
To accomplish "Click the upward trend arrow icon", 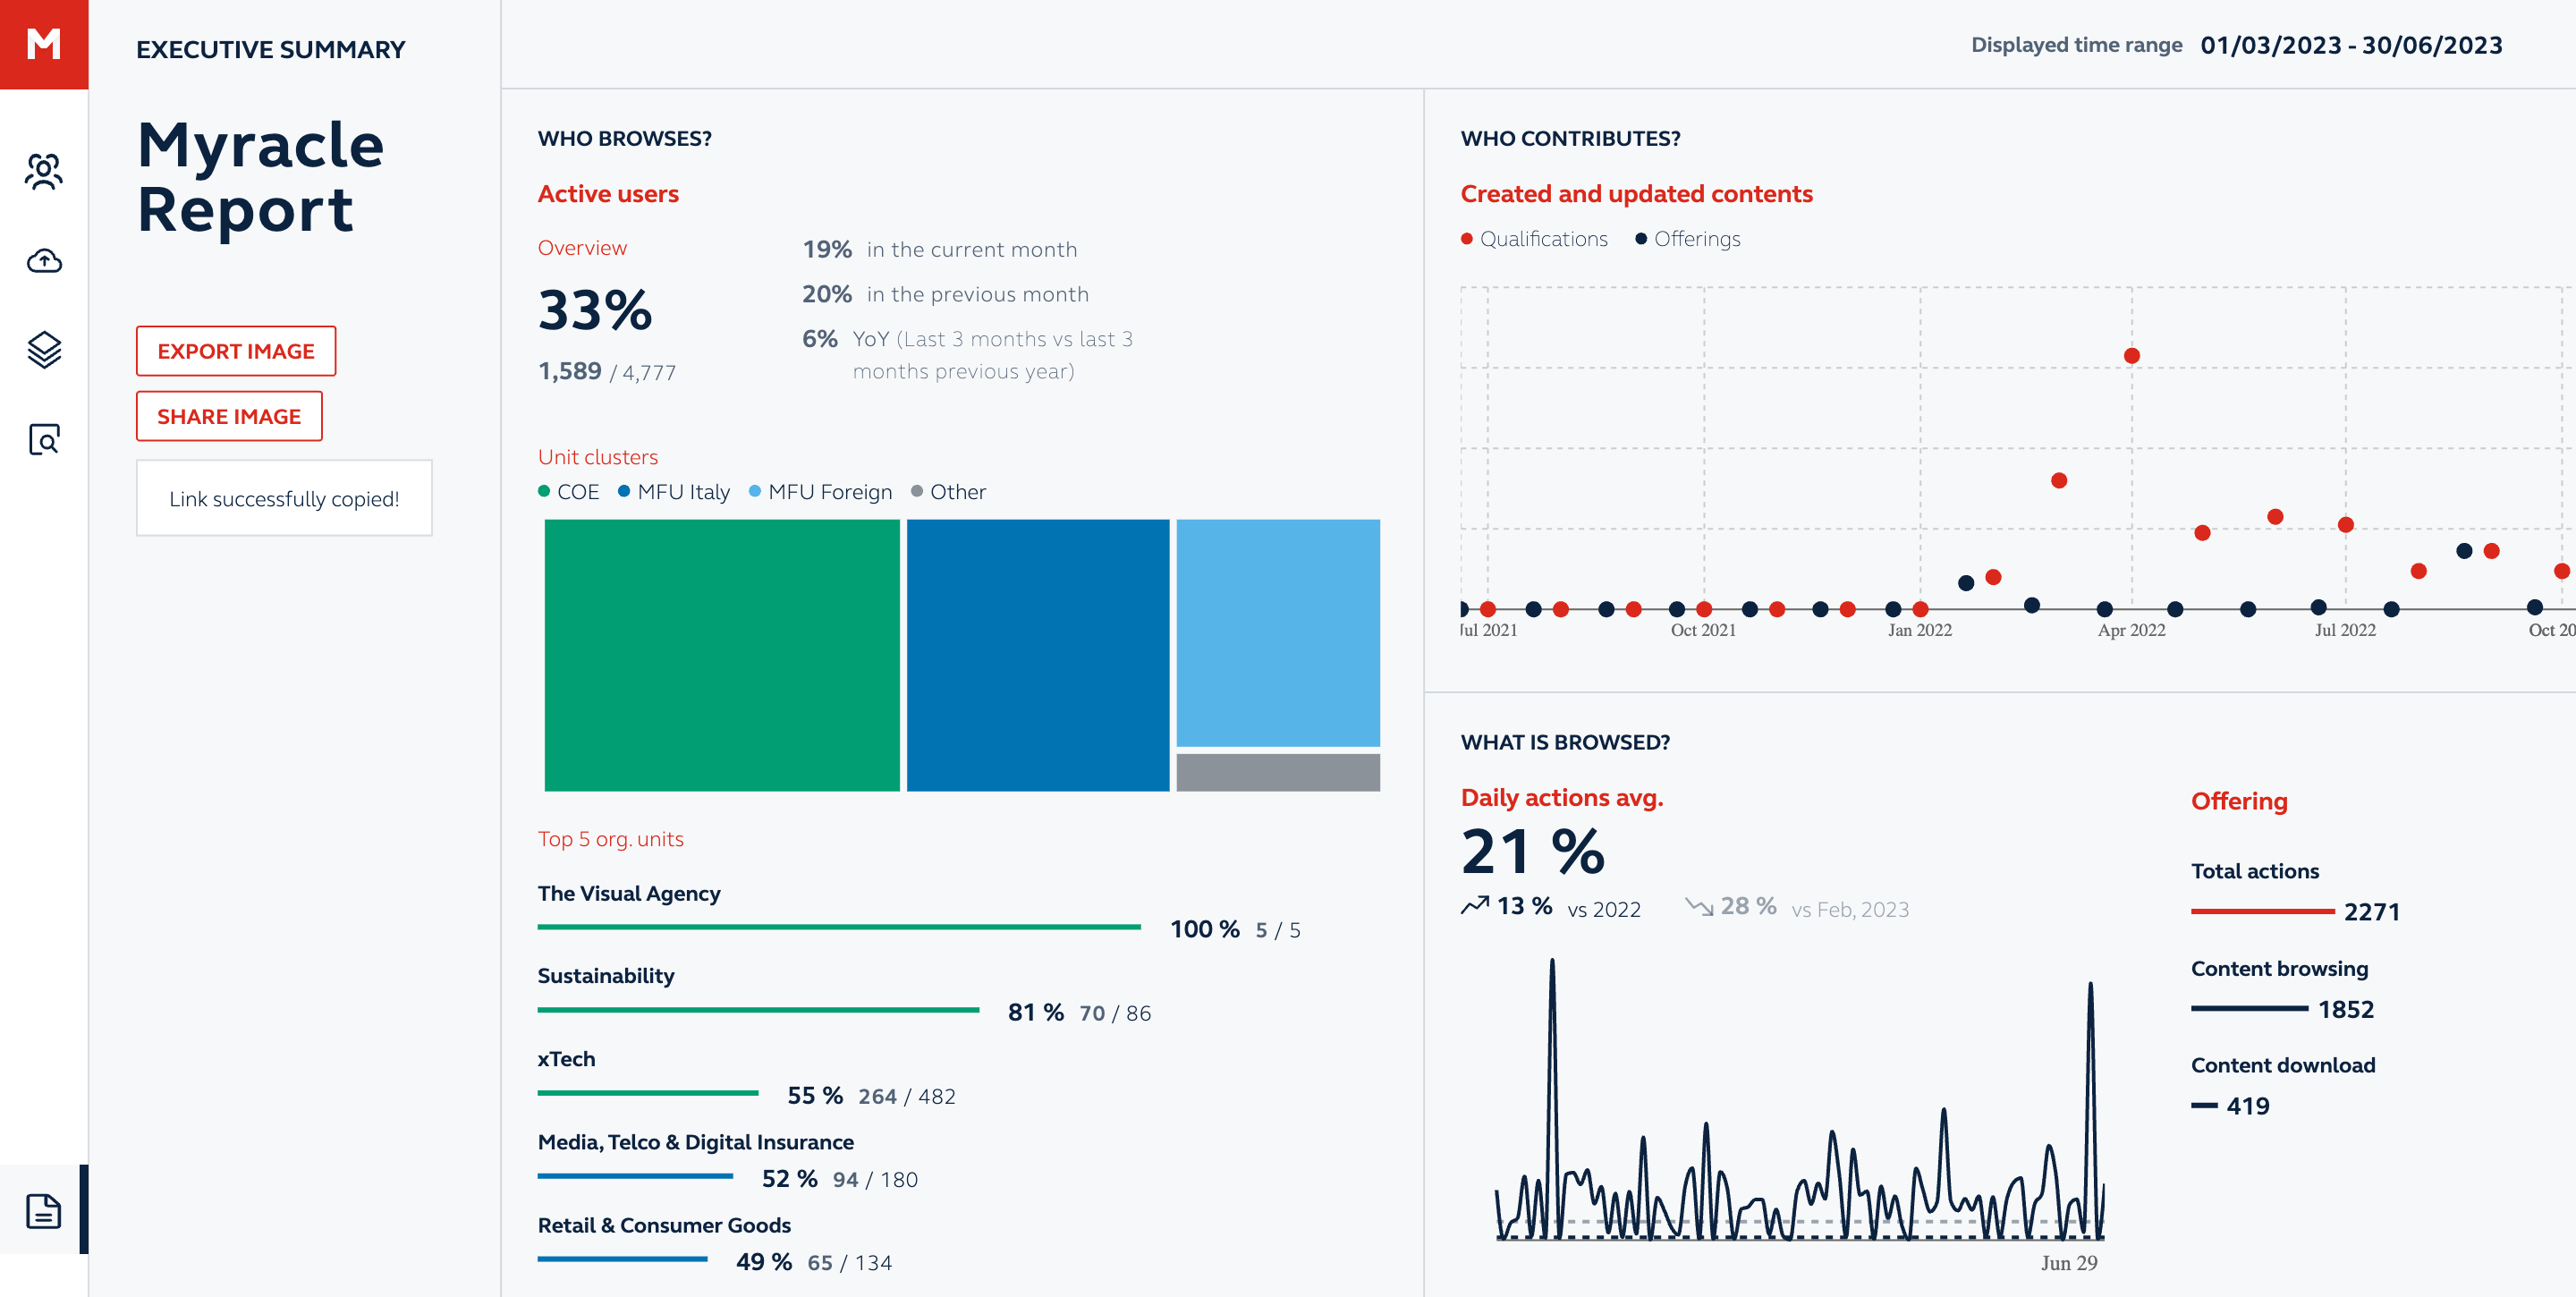I will [x=1475, y=906].
